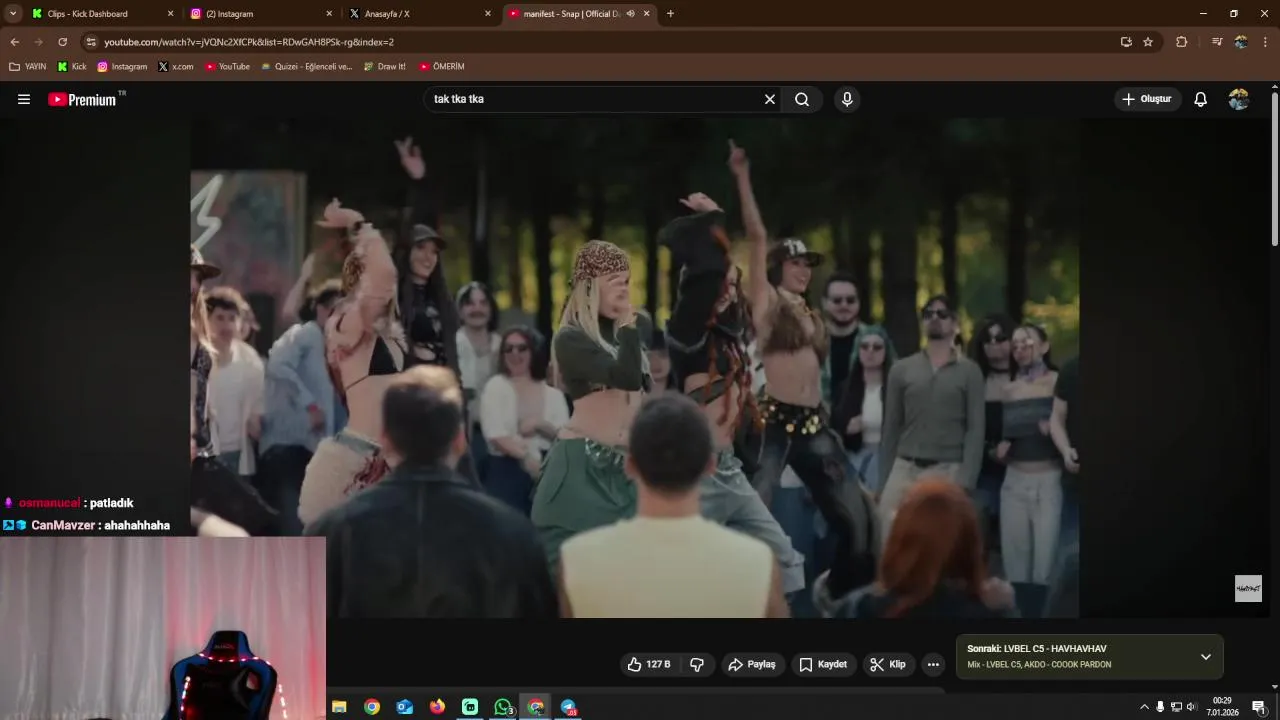Image resolution: width=1280 pixels, height=720 pixels.
Task: Open Firefox from the taskbar
Action: (x=437, y=707)
